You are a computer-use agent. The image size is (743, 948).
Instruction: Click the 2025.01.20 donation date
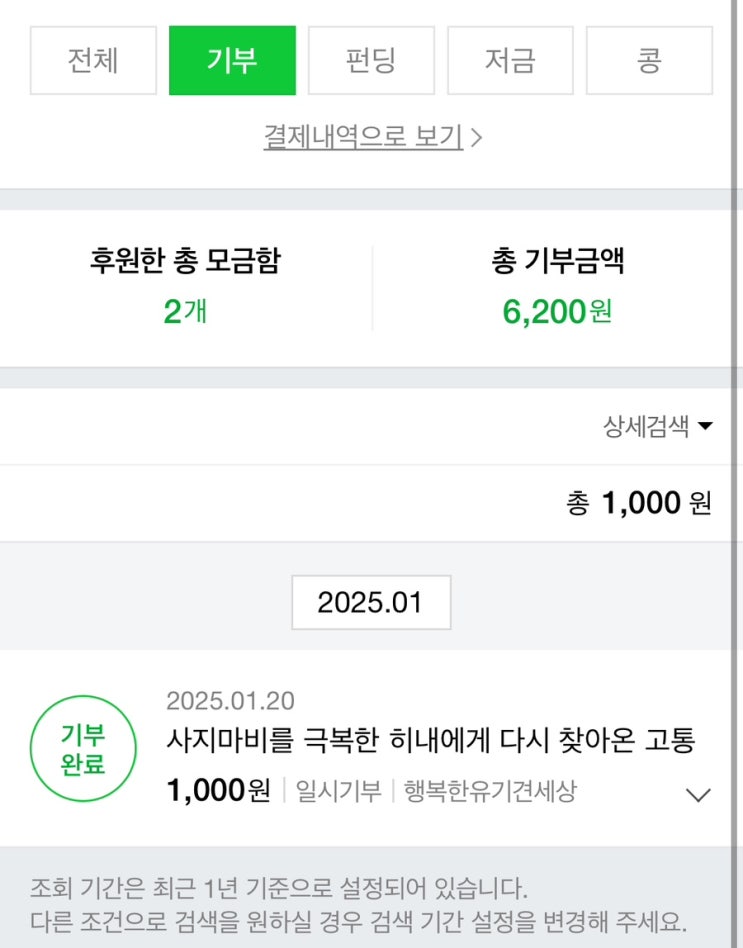(230, 701)
